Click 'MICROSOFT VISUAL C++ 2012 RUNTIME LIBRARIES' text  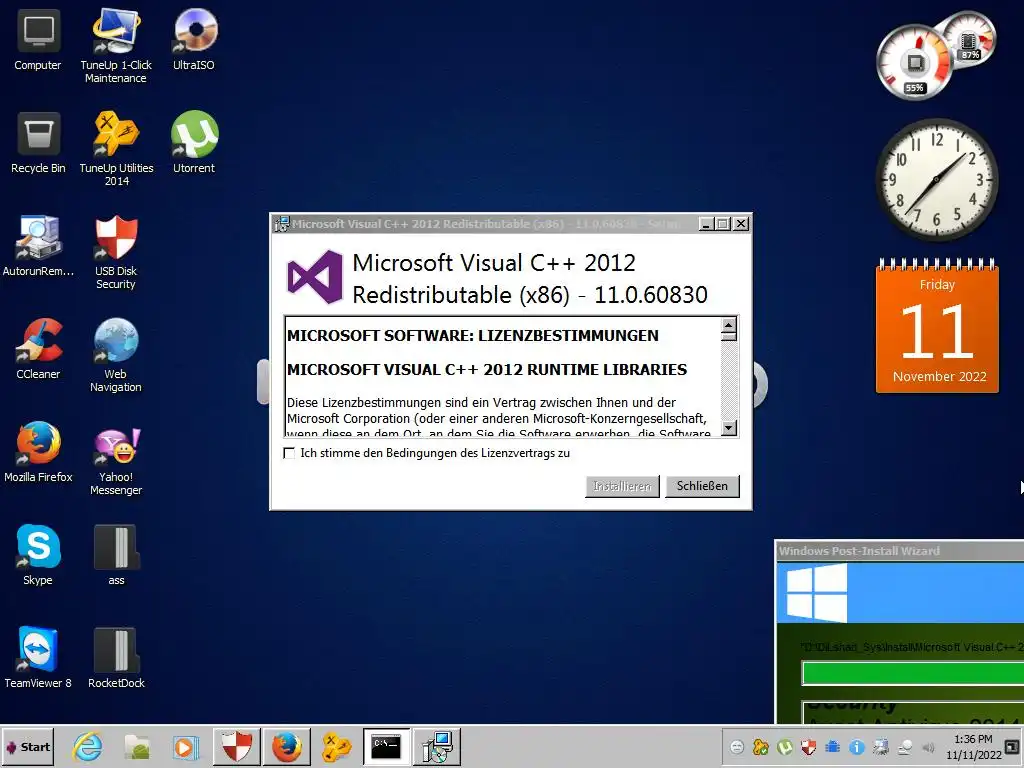487,369
